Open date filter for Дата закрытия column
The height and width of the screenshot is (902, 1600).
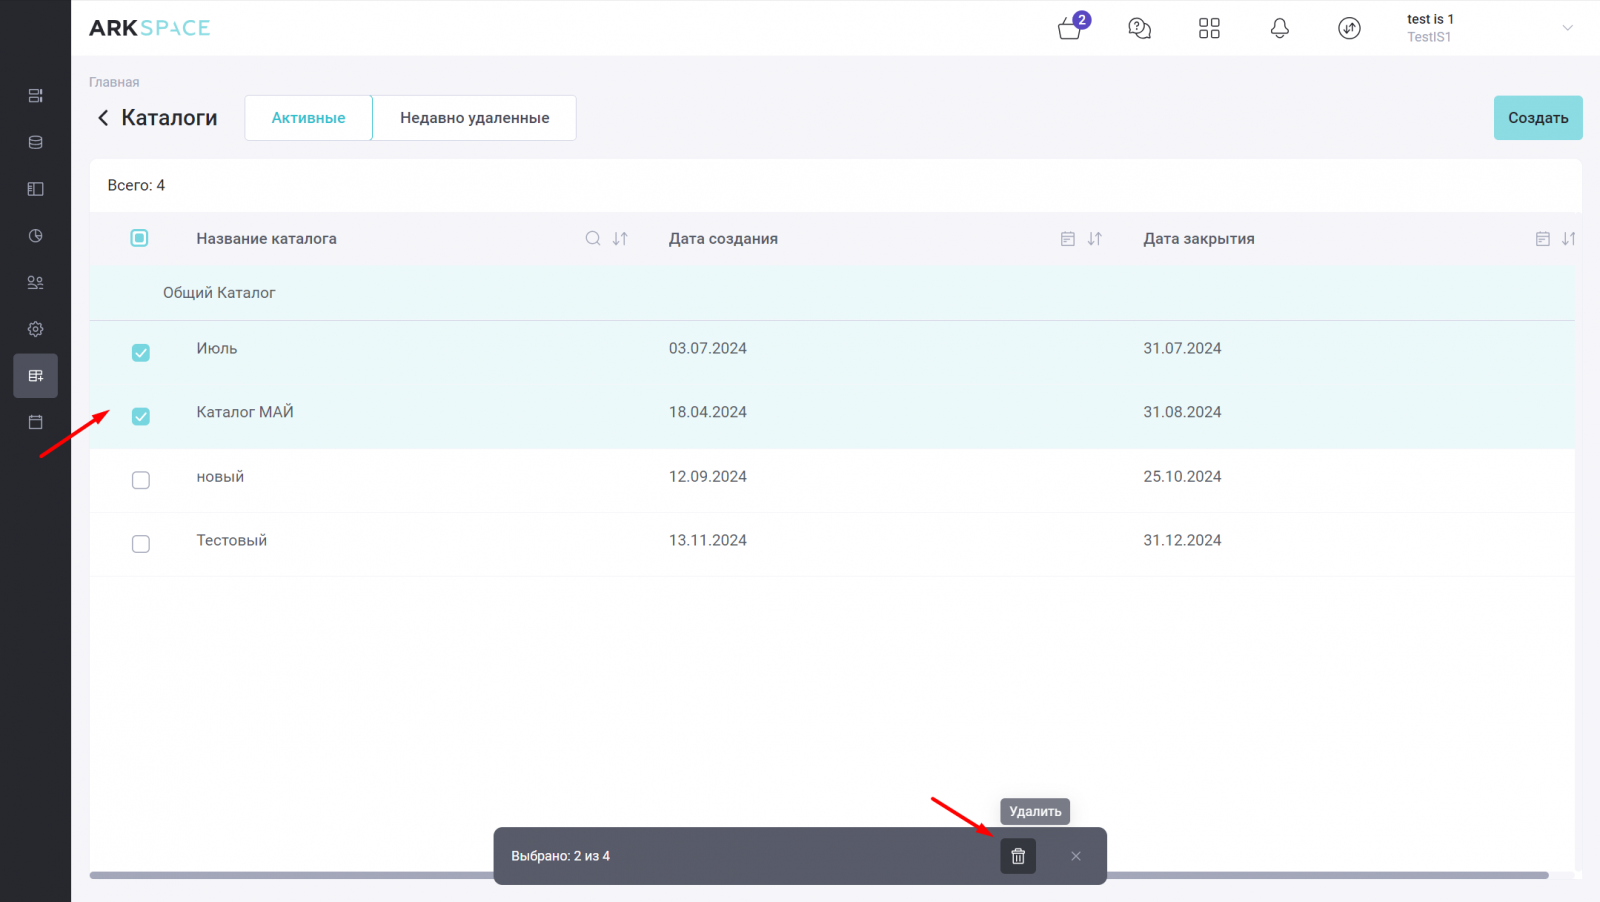pos(1542,239)
